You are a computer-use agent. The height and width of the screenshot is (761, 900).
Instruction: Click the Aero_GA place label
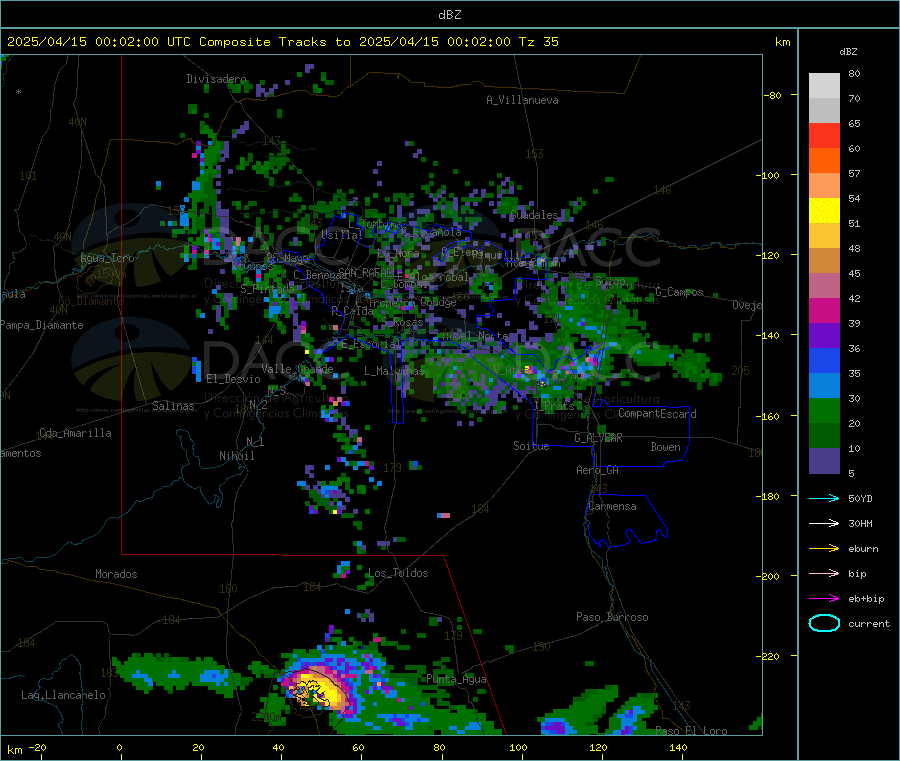(x=598, y=470)
